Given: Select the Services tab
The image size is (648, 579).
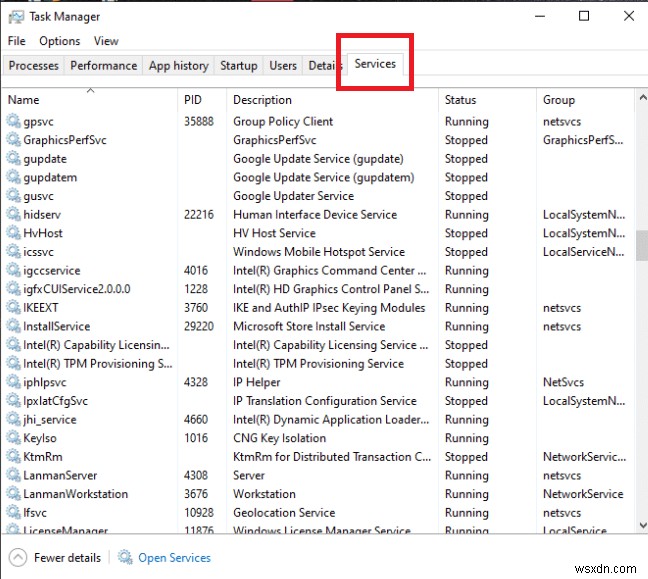Looking at the screenshot, I should pos(375,64).
